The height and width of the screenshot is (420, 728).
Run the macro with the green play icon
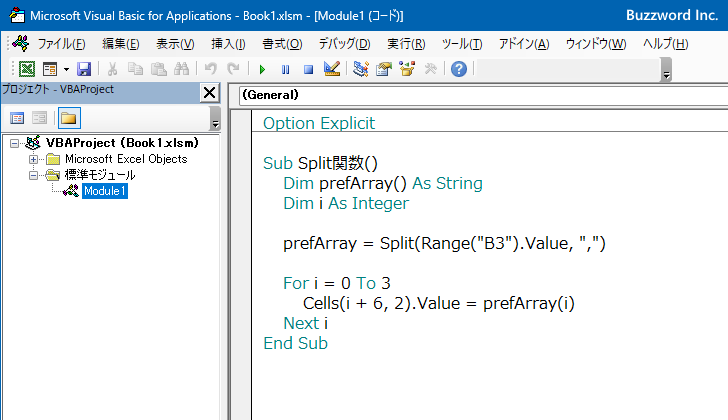click(262, 70)
